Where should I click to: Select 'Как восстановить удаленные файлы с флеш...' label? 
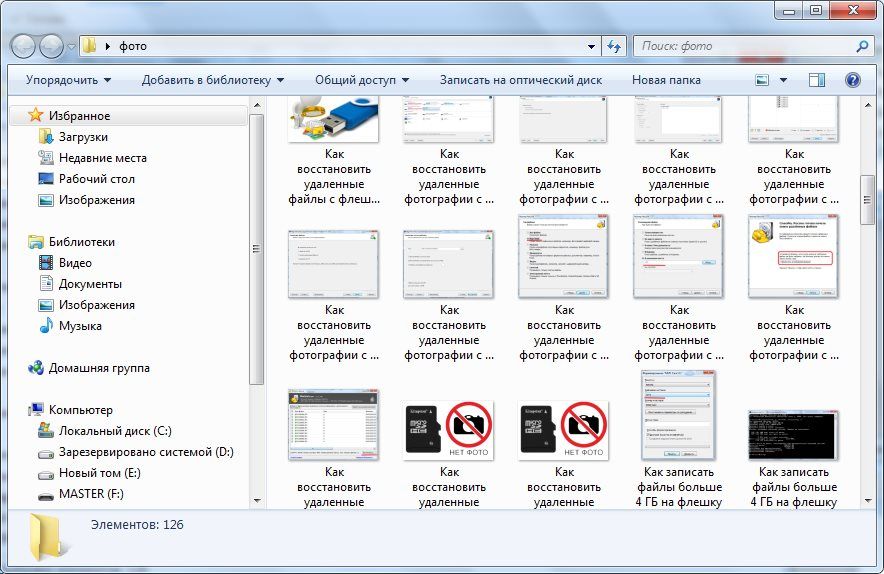(x=334, y=176)
